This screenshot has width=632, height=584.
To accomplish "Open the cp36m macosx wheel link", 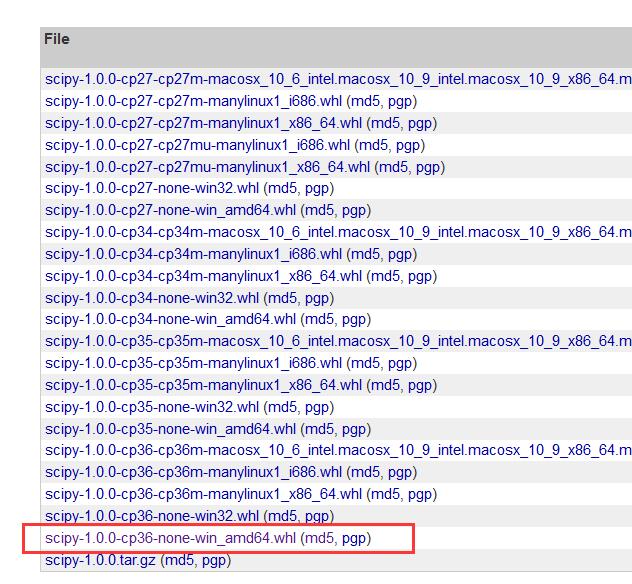I will (x=338, y=450).
